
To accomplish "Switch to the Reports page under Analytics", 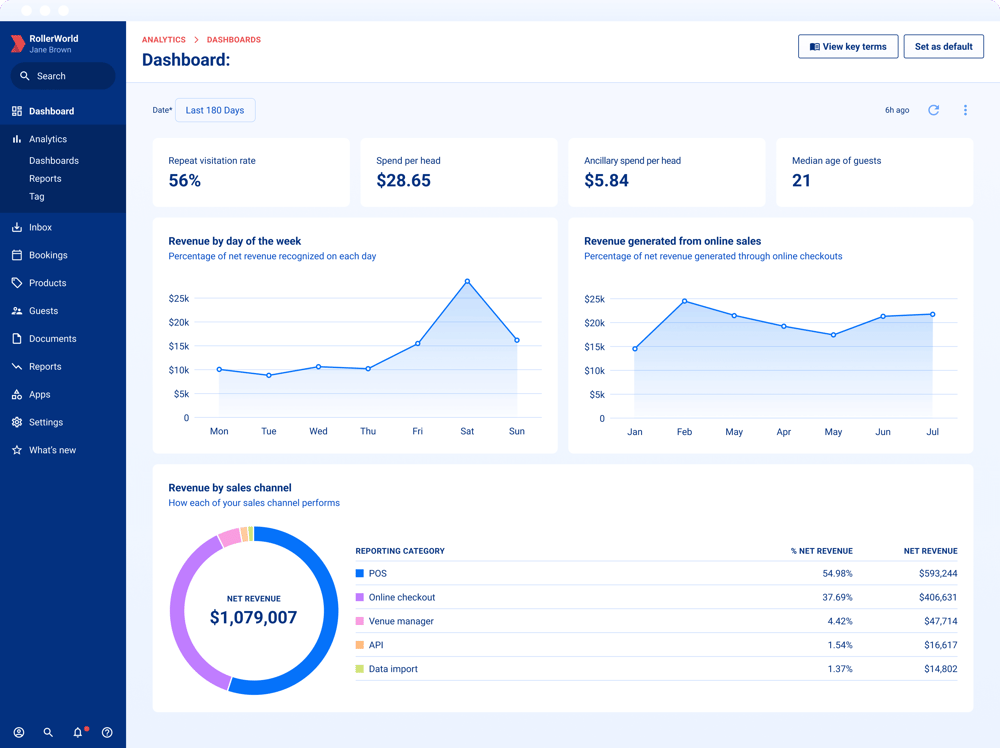I will pos(47,178).
